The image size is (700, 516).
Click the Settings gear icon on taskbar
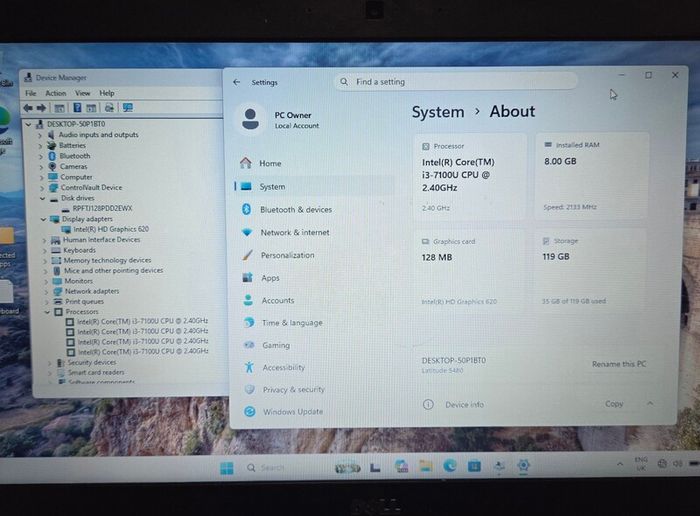point(523,466)
